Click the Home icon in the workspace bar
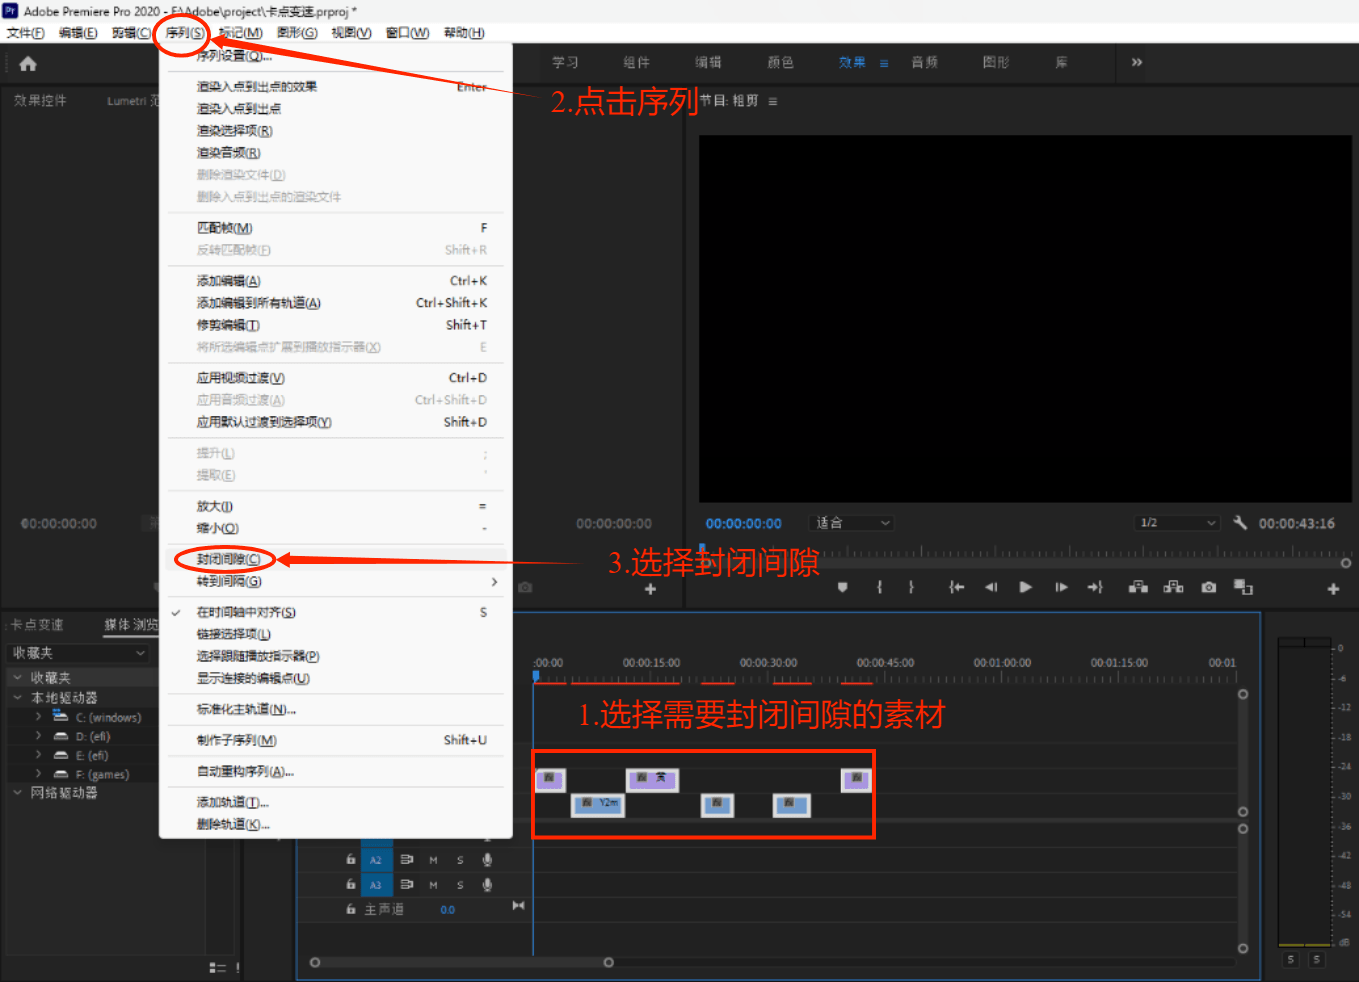 click(28, 64)
